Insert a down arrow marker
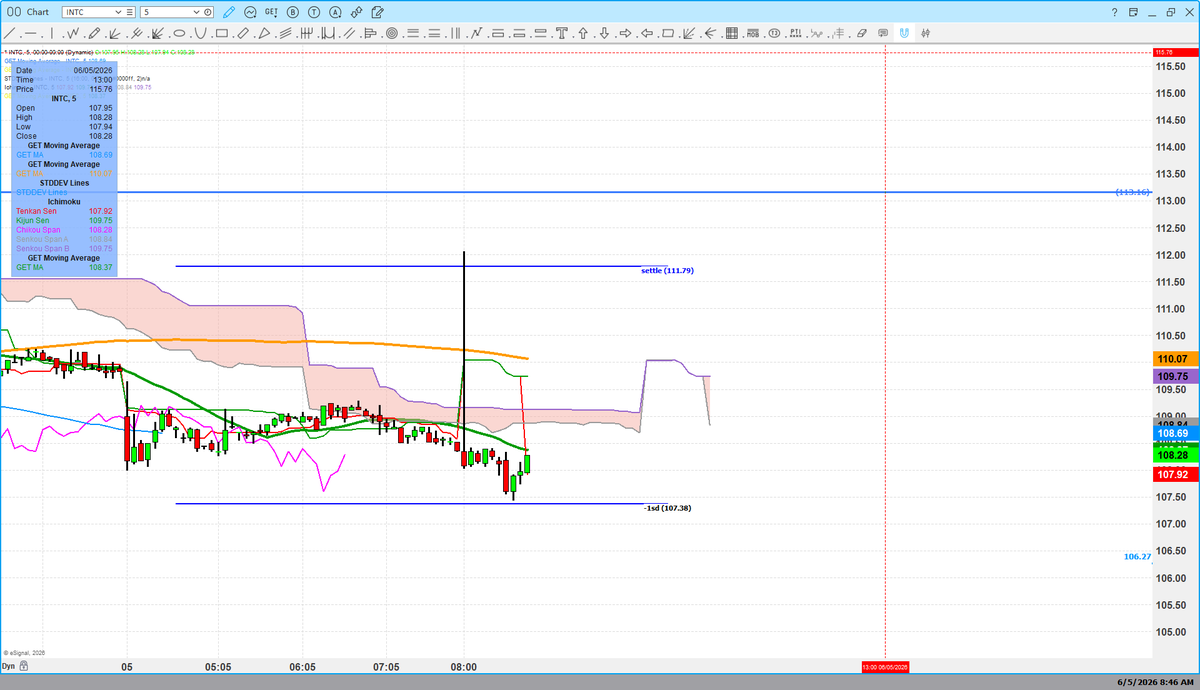This screenshot has height=690, width=1200. pyautogui.click(x=604, y=33)
